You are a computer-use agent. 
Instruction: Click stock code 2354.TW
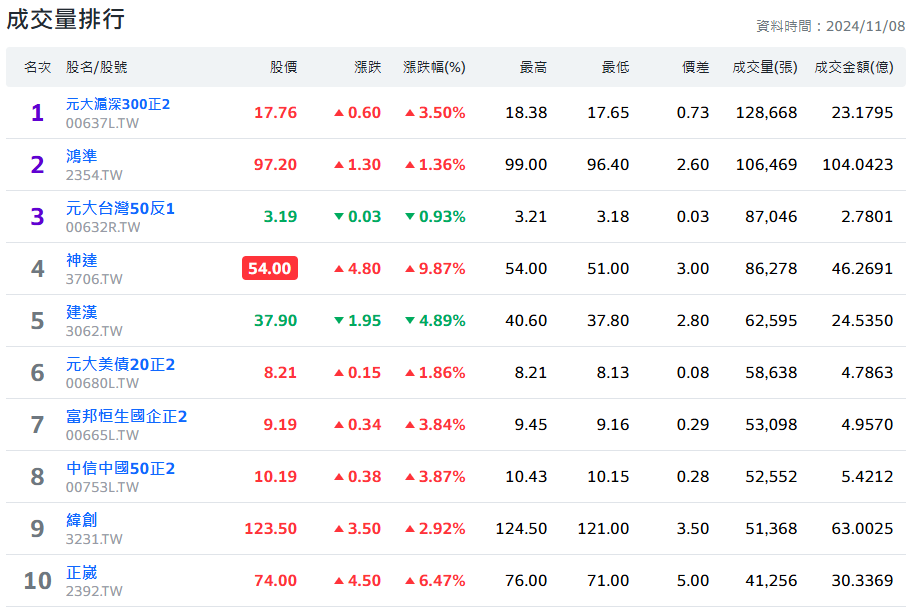click(94, 175)
